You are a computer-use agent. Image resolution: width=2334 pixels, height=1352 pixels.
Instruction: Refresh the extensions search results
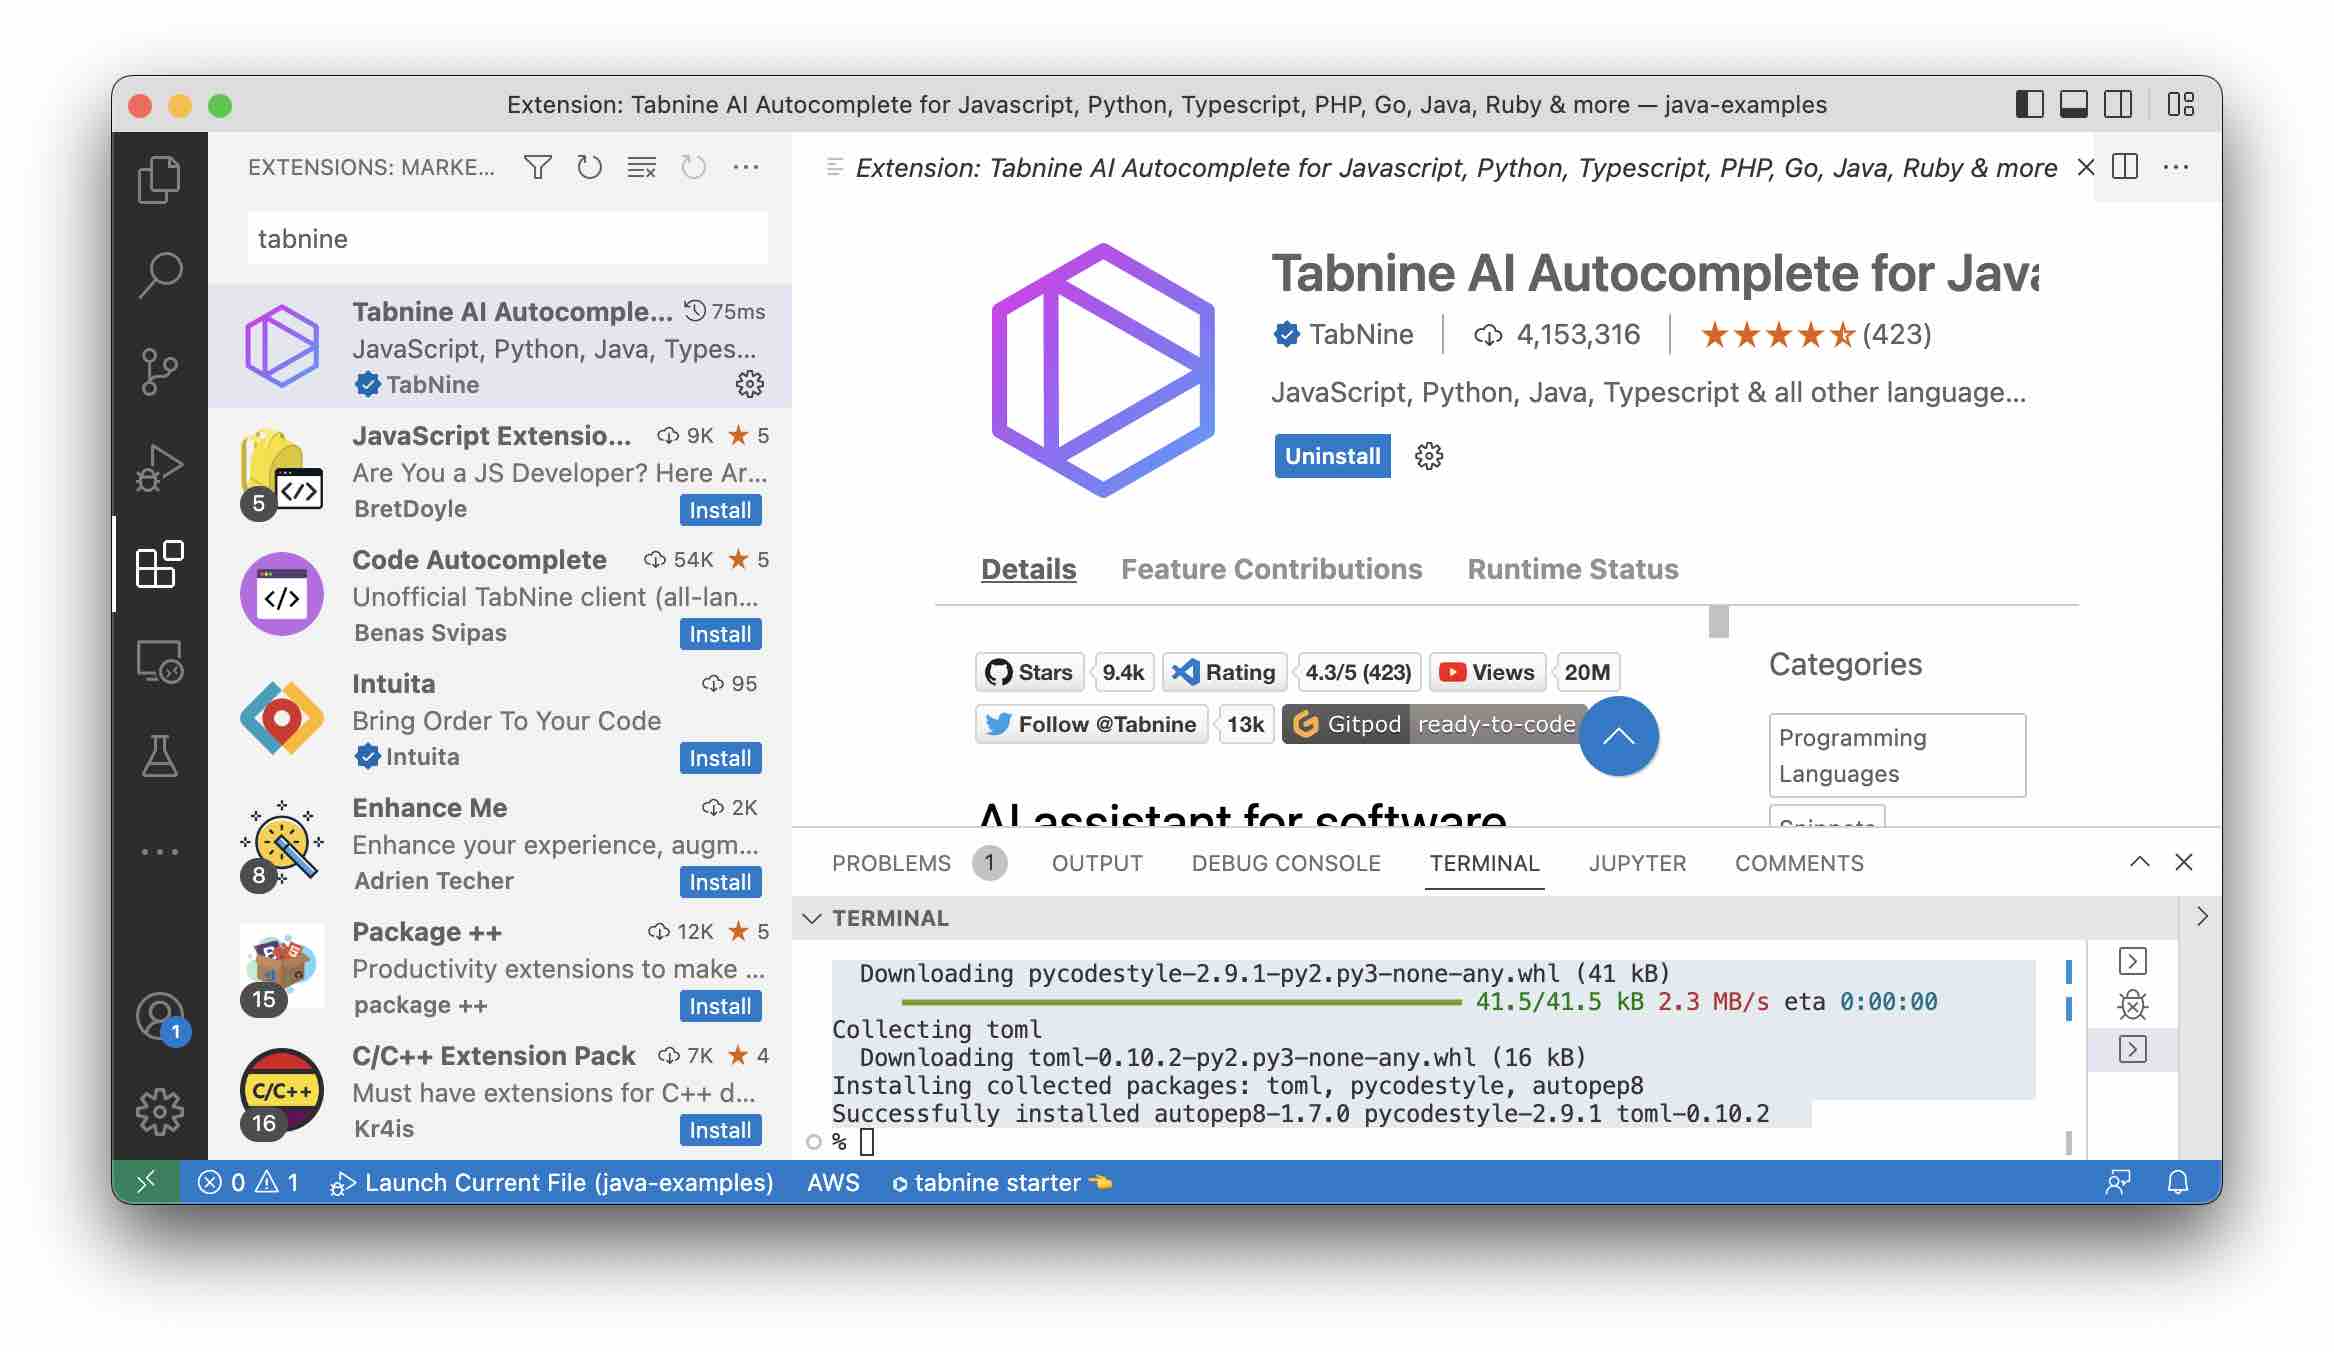tap(590, 167)
